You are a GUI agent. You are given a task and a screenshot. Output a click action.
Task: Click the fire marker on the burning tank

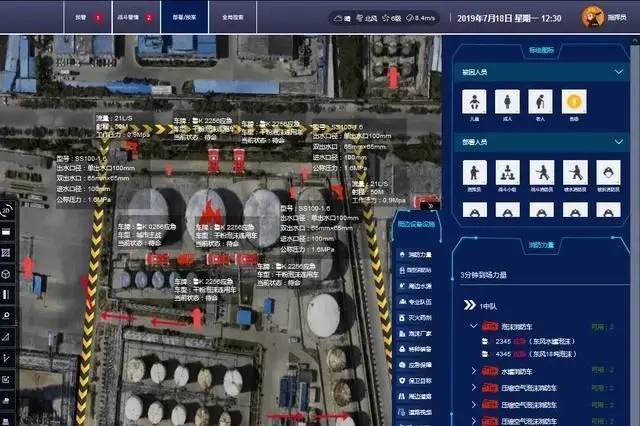[x=209, y=212]
